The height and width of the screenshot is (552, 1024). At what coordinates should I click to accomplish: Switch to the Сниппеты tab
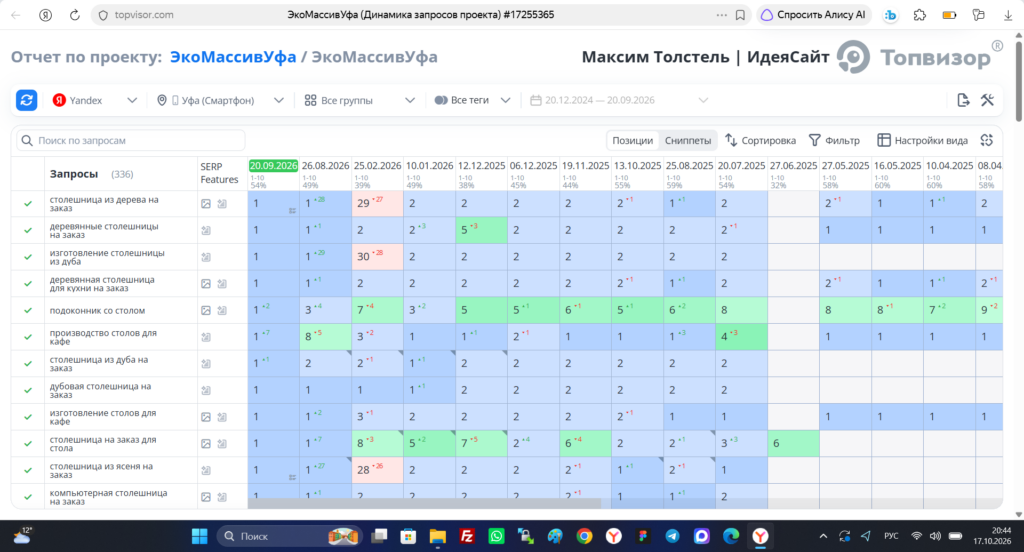[x=688, y=140]
